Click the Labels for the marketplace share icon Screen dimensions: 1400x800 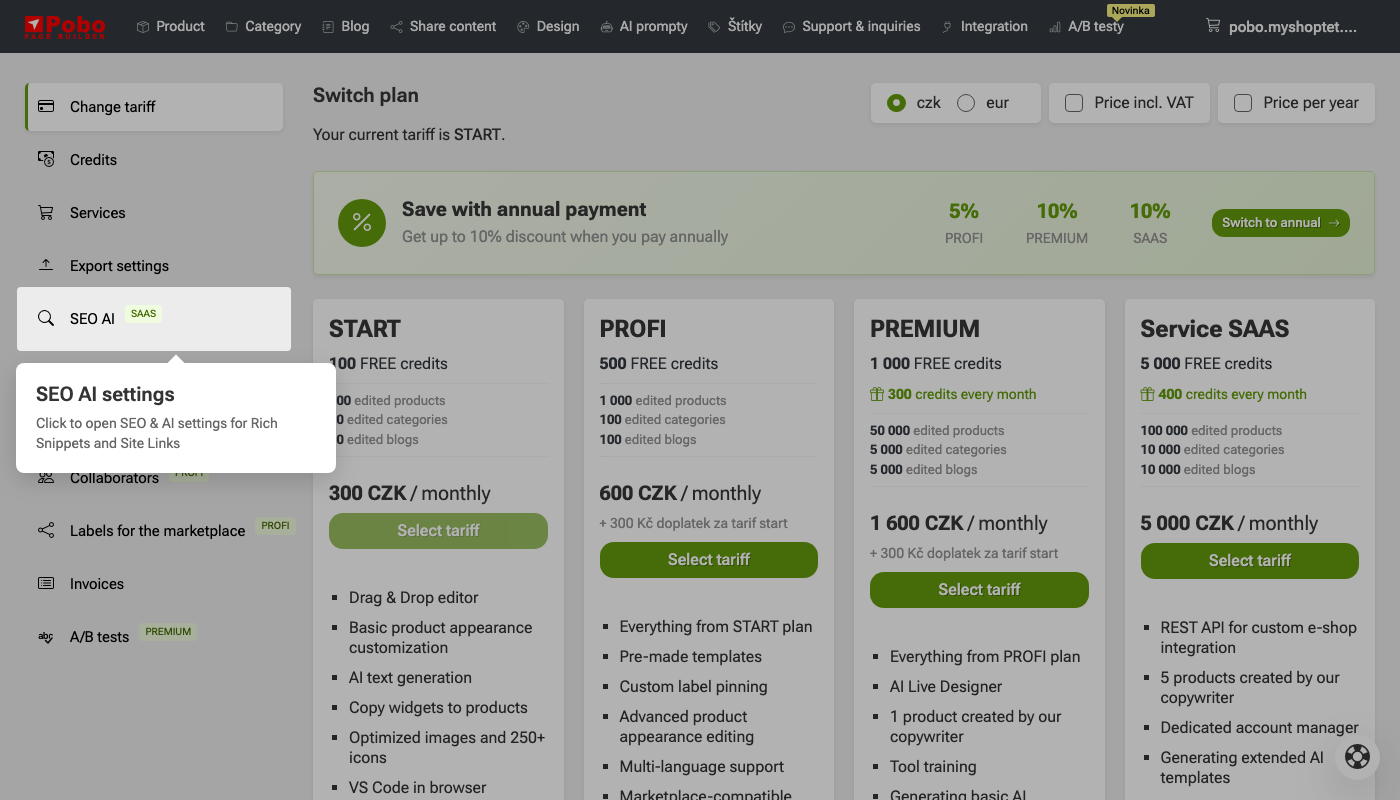click(46, 530)
